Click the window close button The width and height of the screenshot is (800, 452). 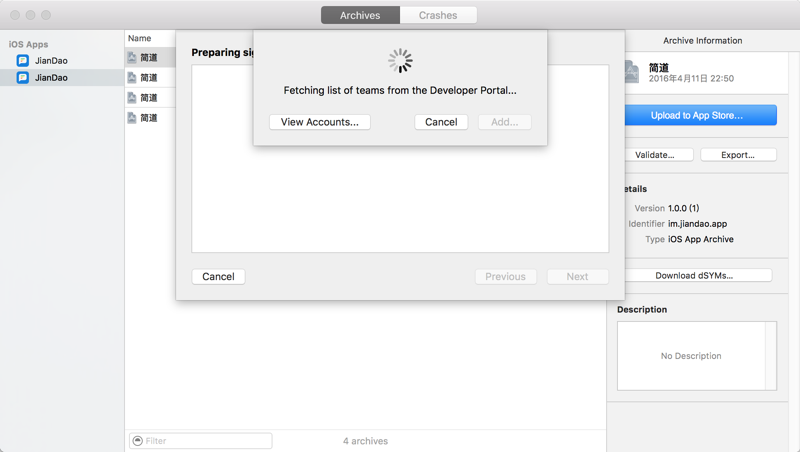tap(15, 15)
